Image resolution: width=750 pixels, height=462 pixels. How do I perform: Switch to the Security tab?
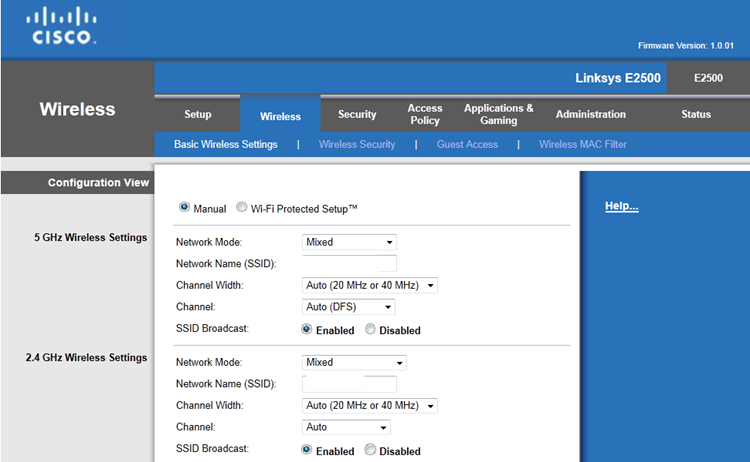click(357, 115)
